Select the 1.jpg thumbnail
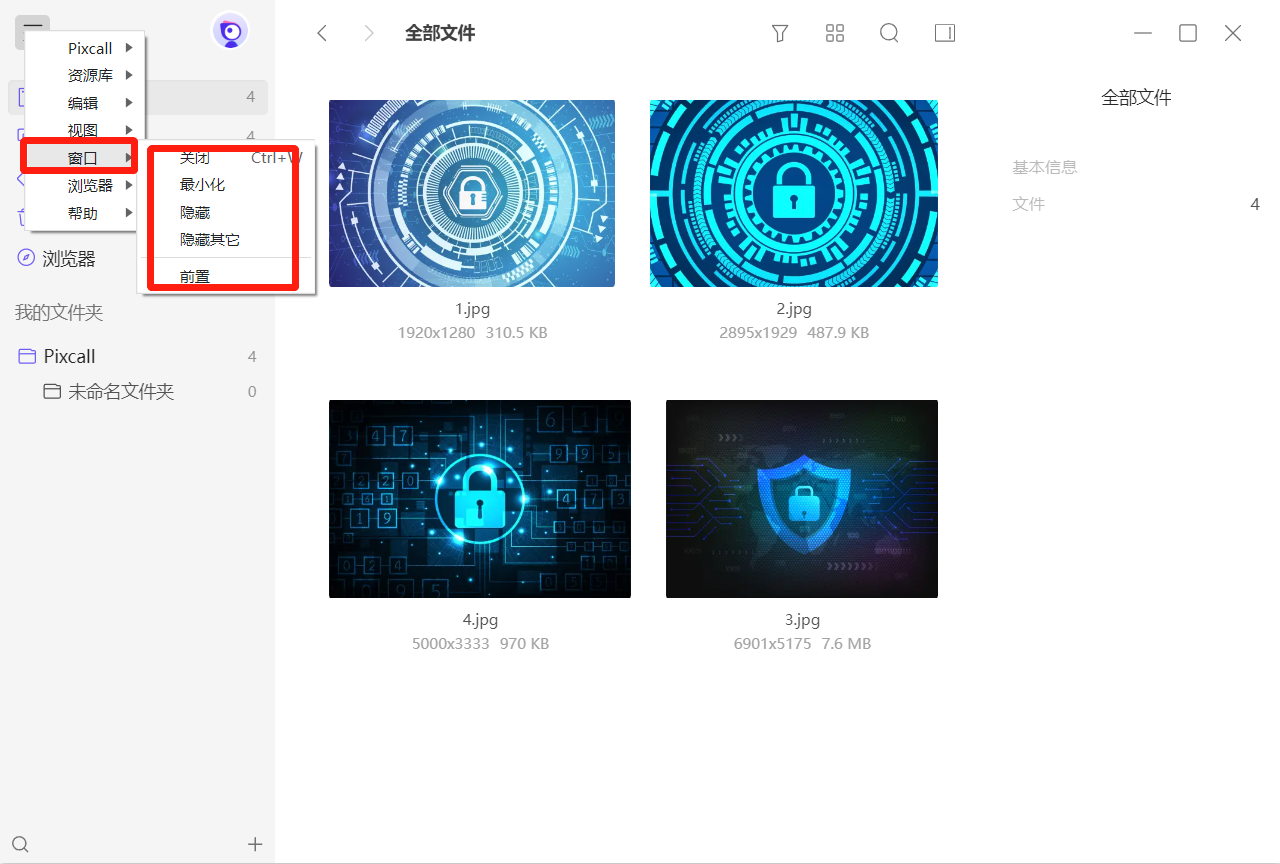1280x864 pixels. (x=472, y=193)
